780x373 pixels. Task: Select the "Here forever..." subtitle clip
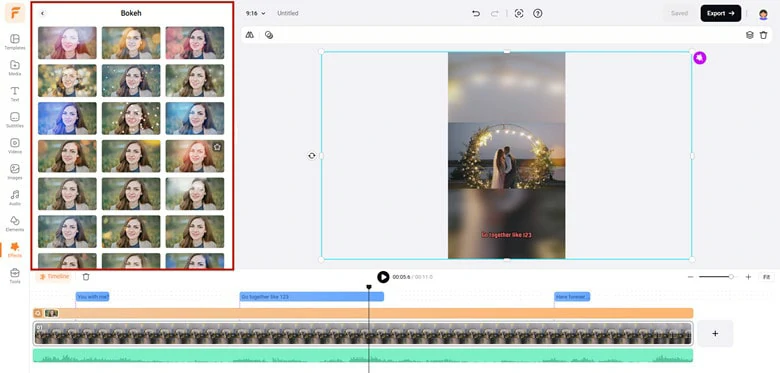(x=572, y=296)
